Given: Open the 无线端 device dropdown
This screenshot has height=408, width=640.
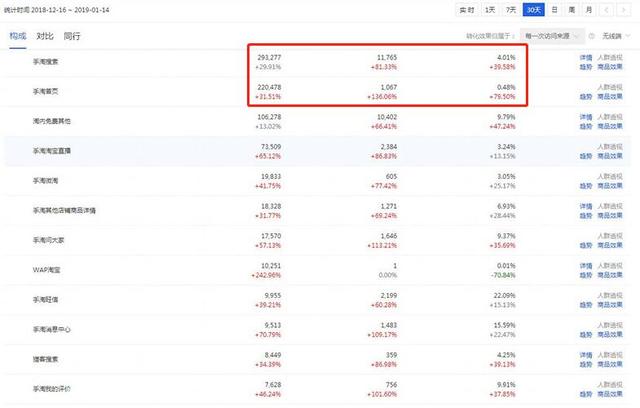Looking at the screenshot, I should [616, 36].
